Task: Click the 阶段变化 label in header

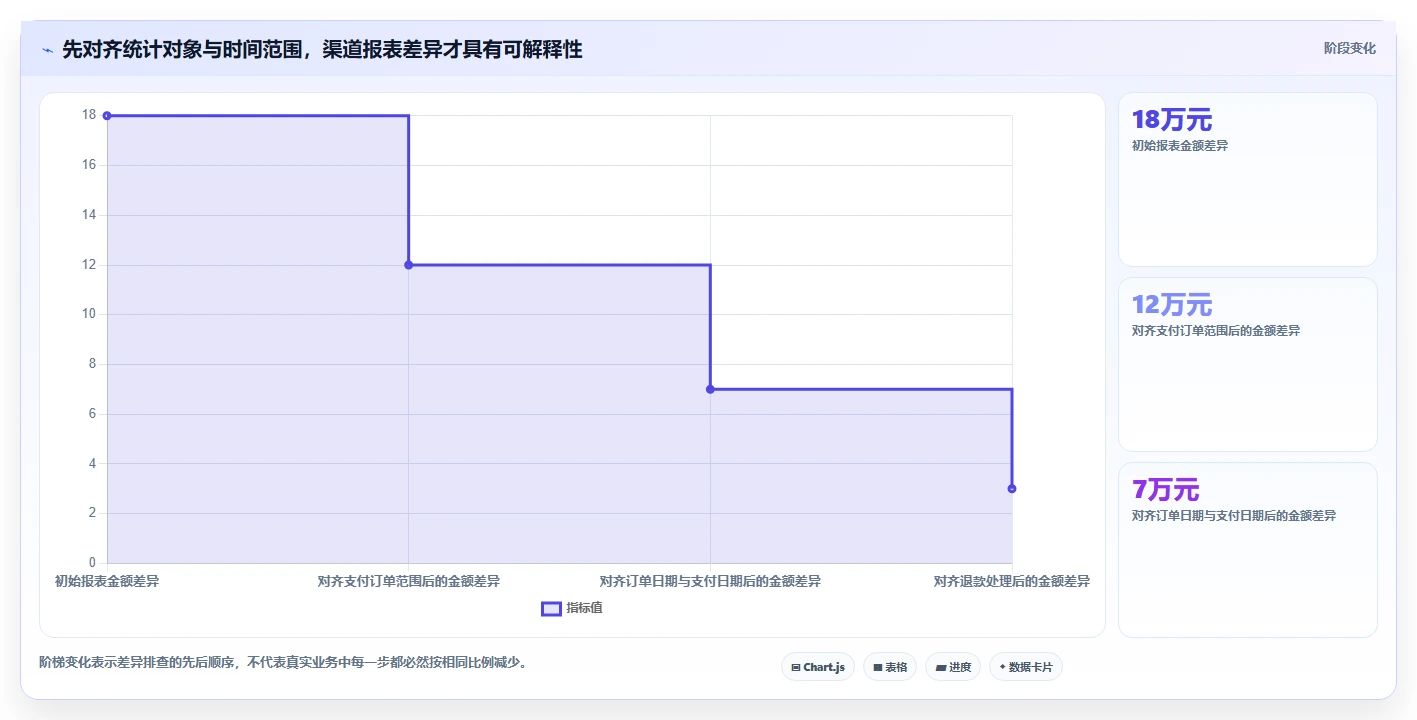Action: [1350, 48]
